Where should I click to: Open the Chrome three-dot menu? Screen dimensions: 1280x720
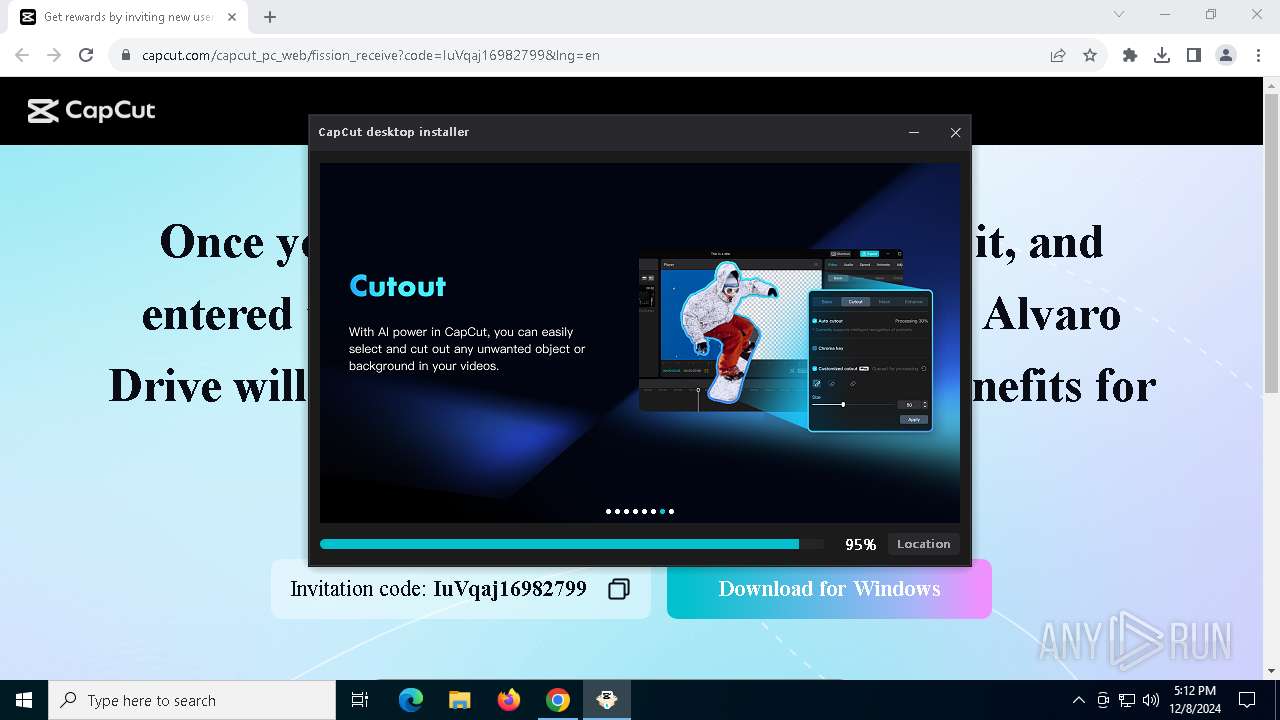coord(1258,55)
